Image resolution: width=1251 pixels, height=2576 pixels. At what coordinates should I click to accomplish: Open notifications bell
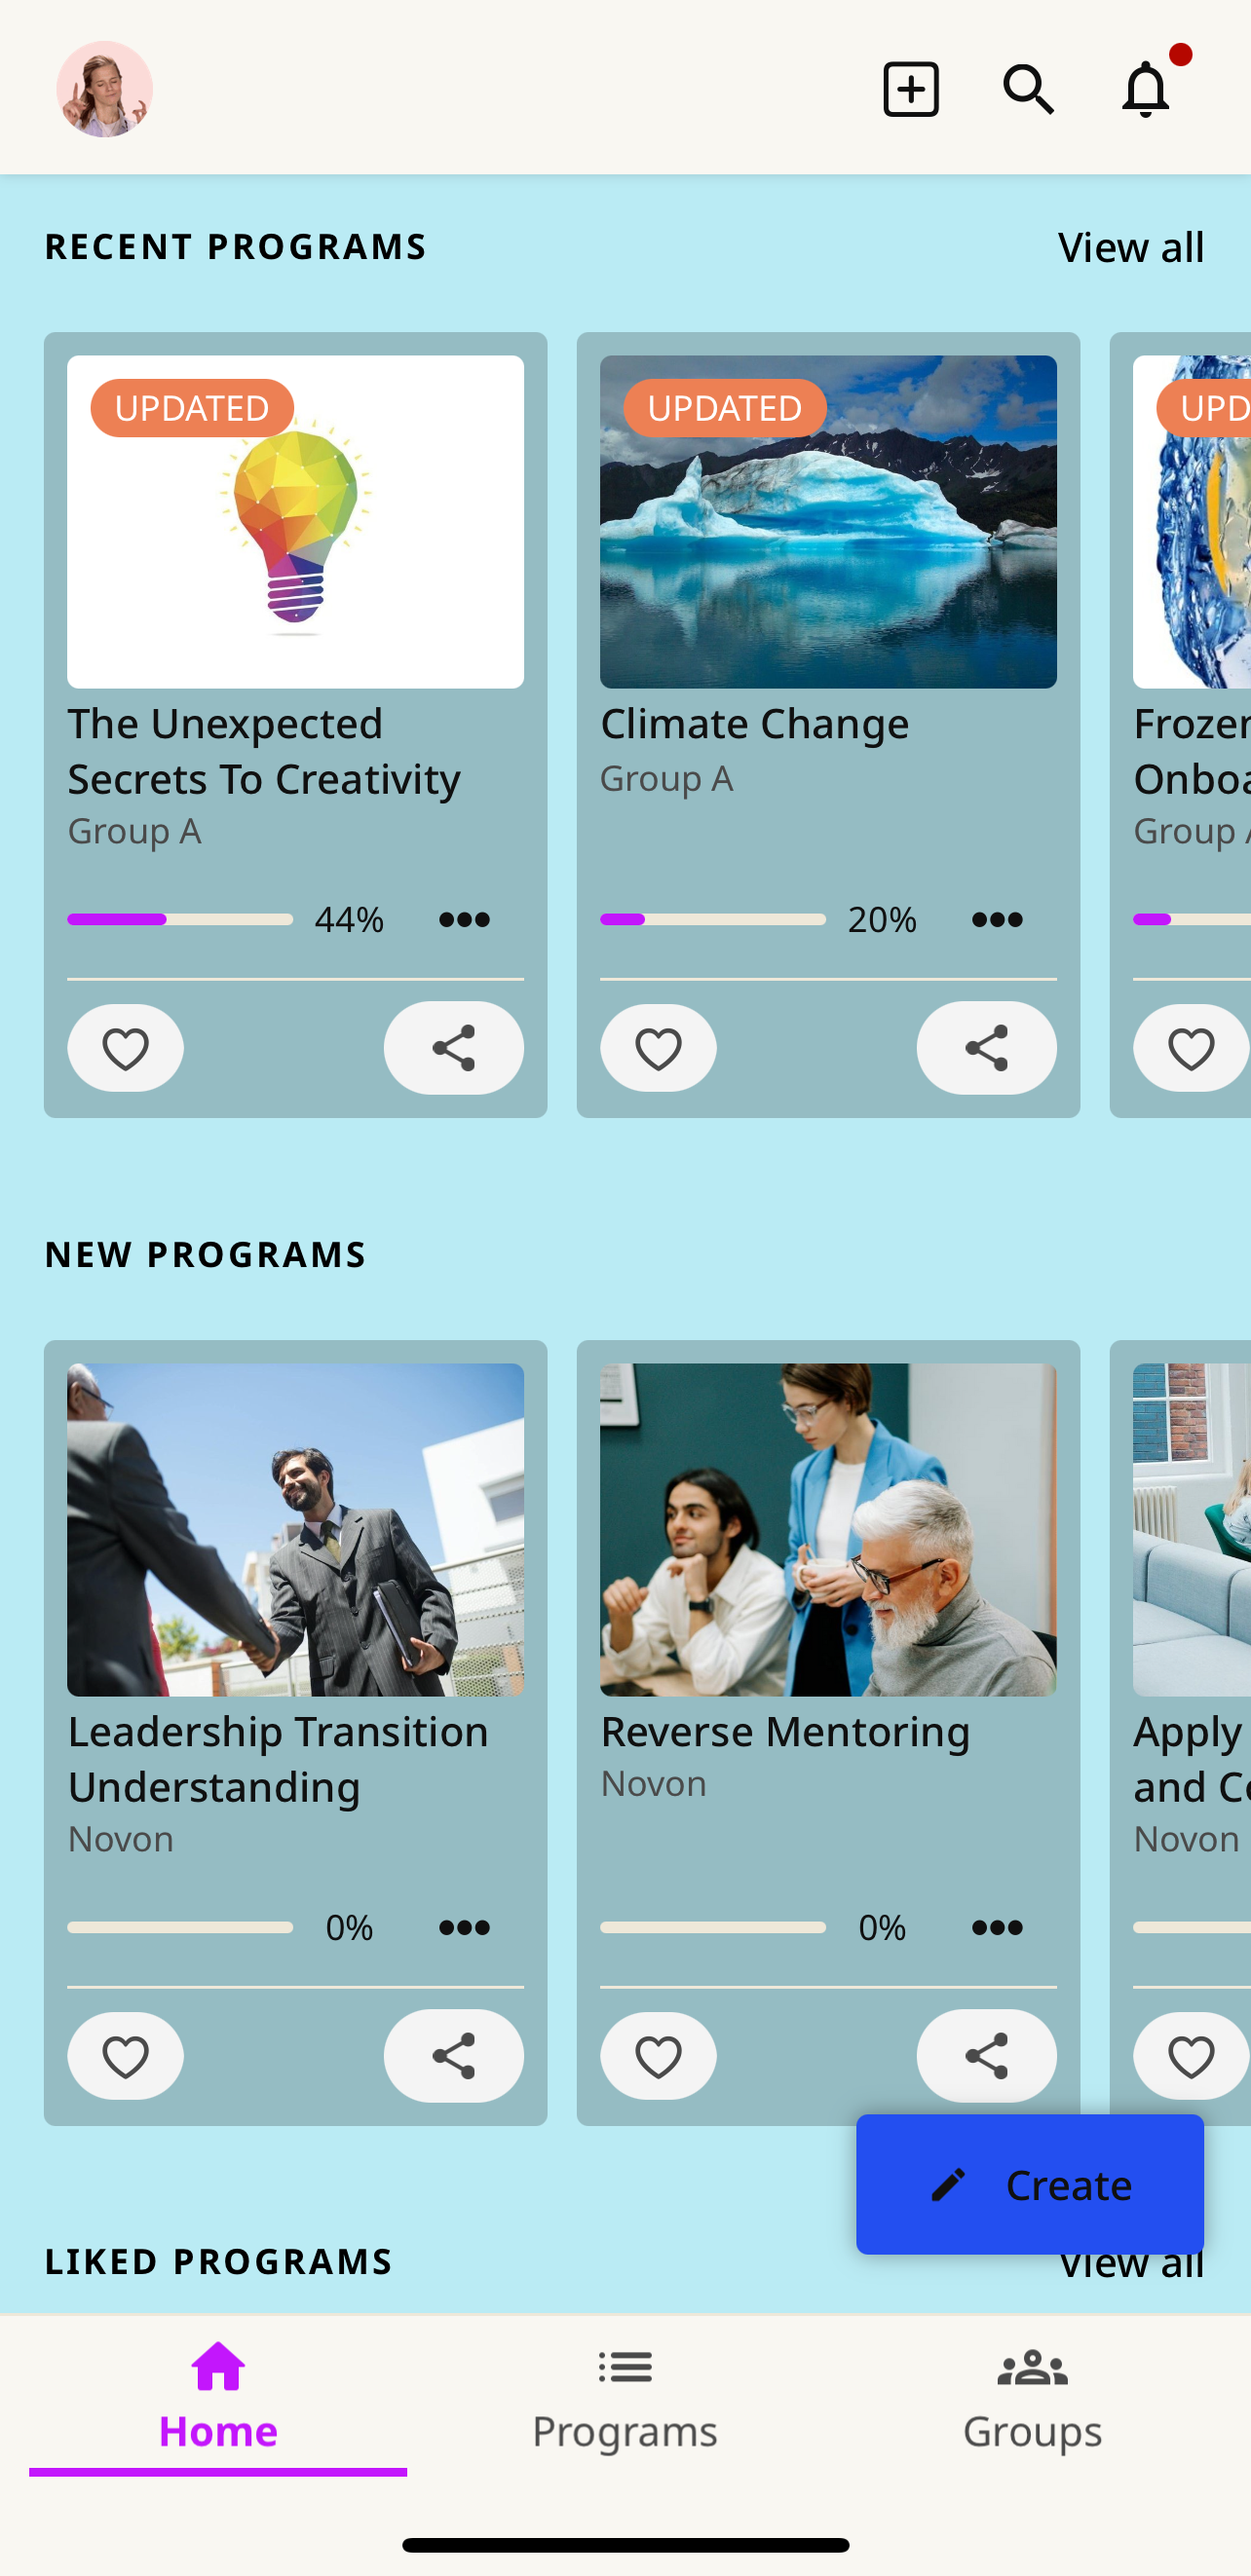1146,89
